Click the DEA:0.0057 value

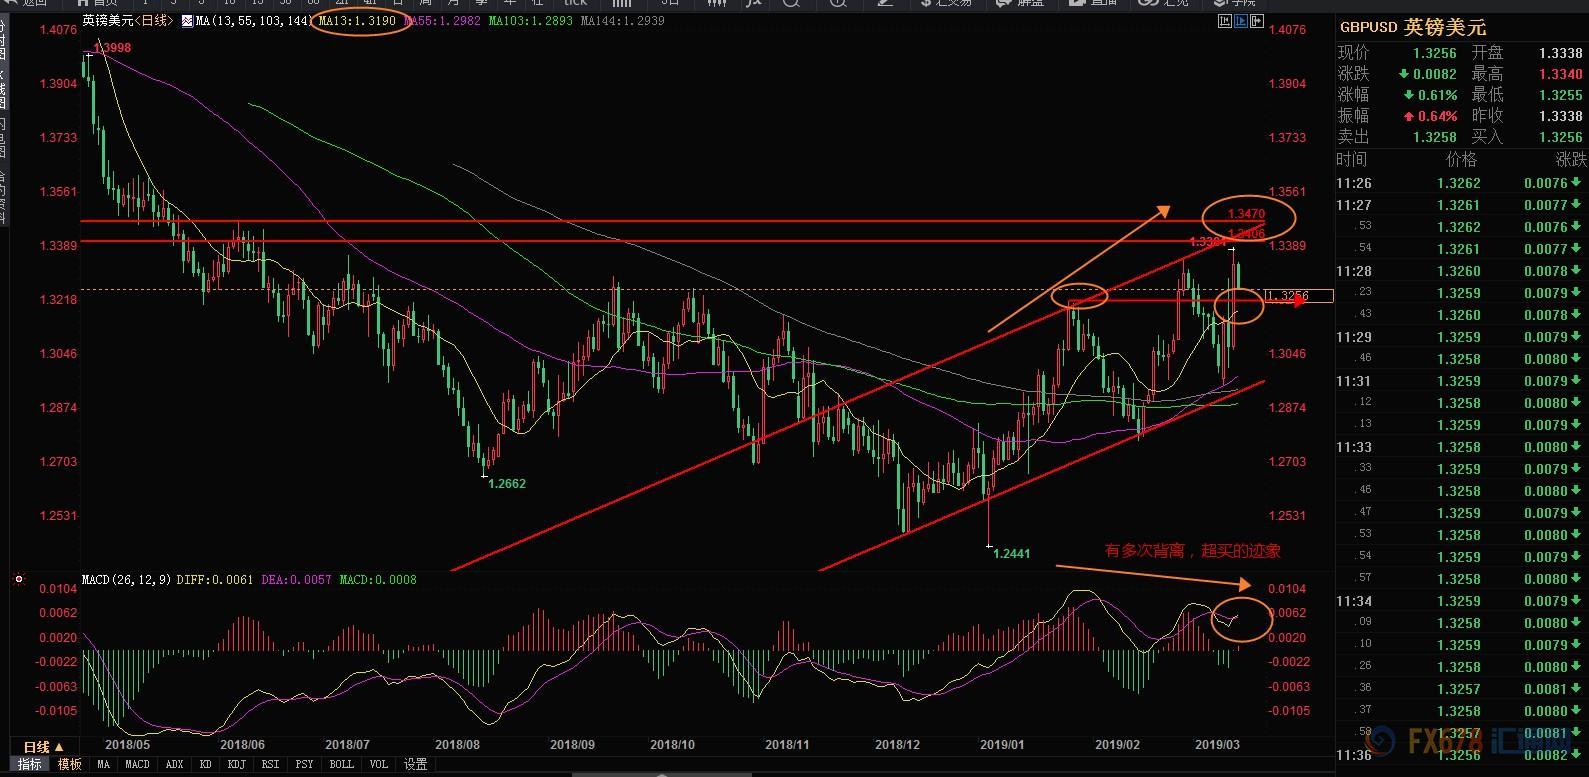point(296,579)
